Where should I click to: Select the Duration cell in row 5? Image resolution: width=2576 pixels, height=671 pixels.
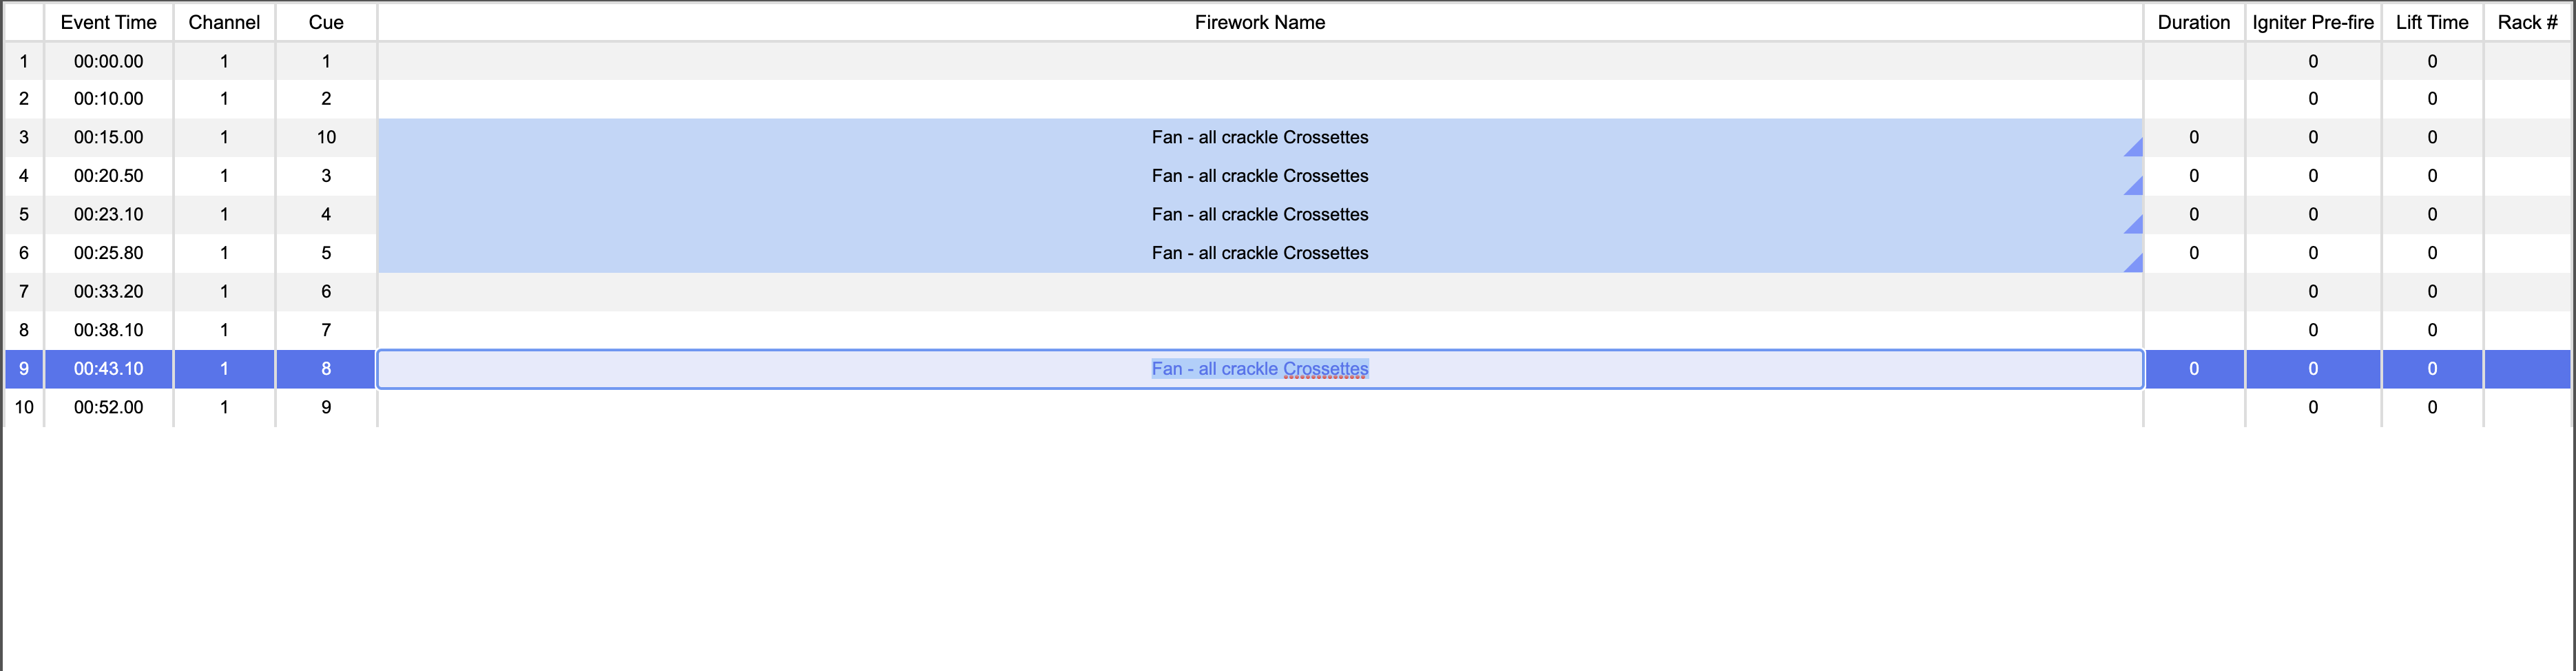tap(2194, 214)
